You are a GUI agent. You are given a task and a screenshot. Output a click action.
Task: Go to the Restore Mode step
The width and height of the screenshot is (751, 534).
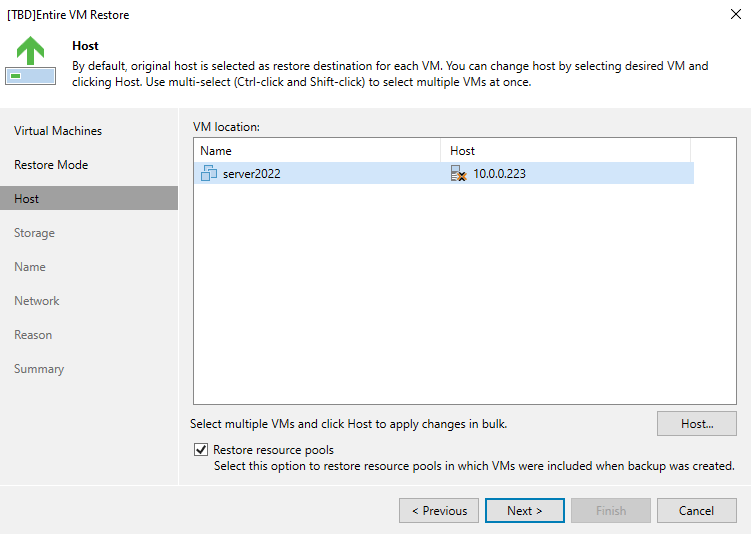[51, 165]
